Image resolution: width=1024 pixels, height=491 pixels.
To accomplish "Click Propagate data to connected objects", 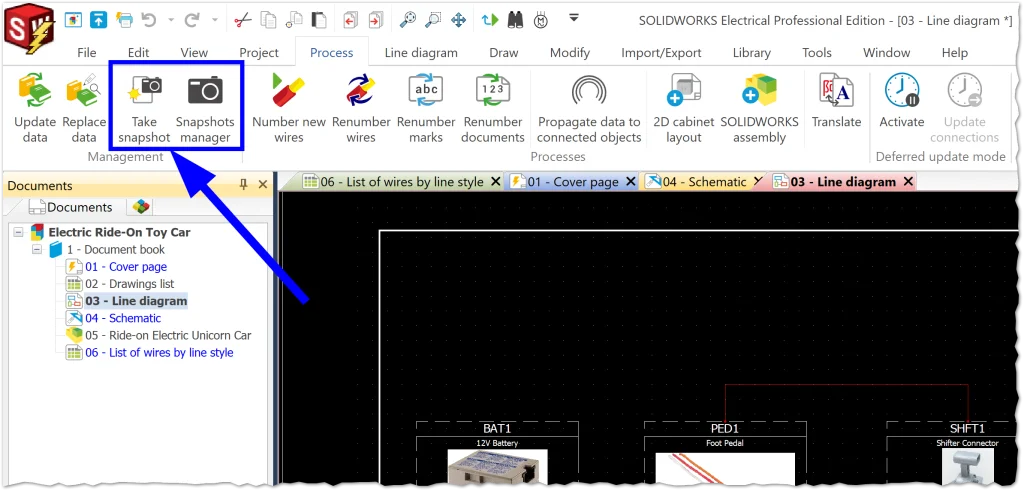I will tap(589, 92).
